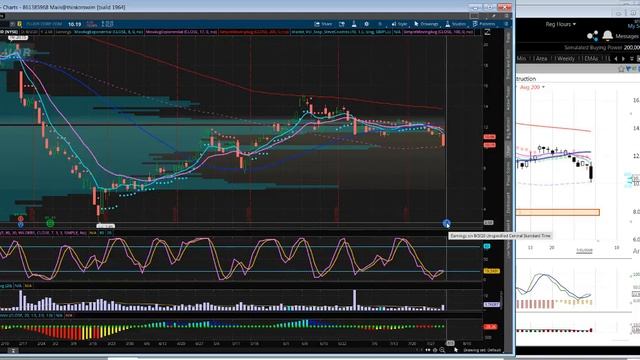Click the scroll-left arrows icon below chart
Image resolution: width=640 pixels, height=360 pixels.
point(428,350)
